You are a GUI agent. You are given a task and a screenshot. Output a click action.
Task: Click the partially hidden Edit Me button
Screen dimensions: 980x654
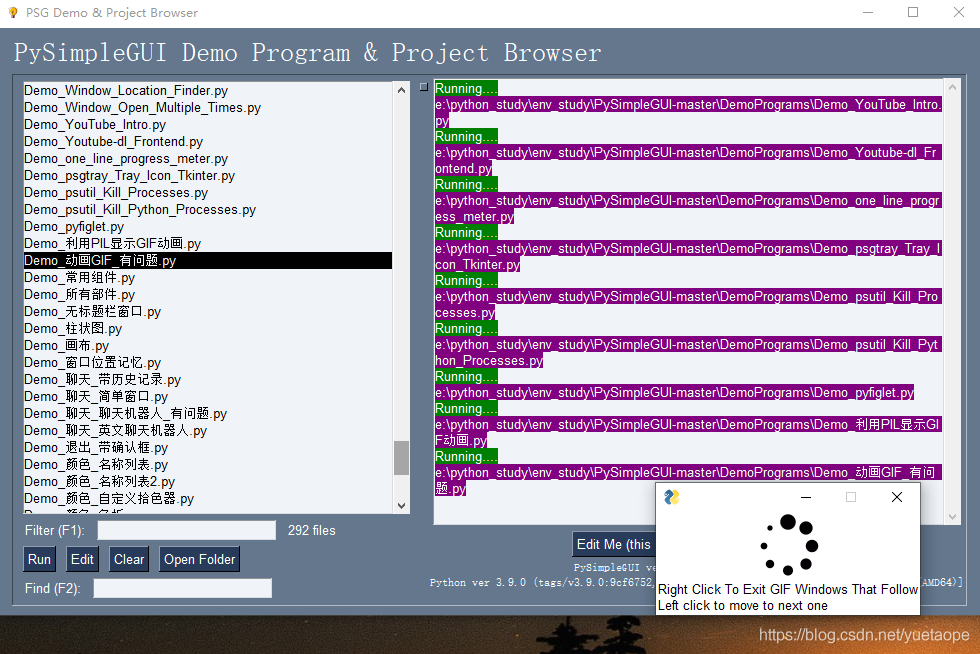tap(614, 544)
